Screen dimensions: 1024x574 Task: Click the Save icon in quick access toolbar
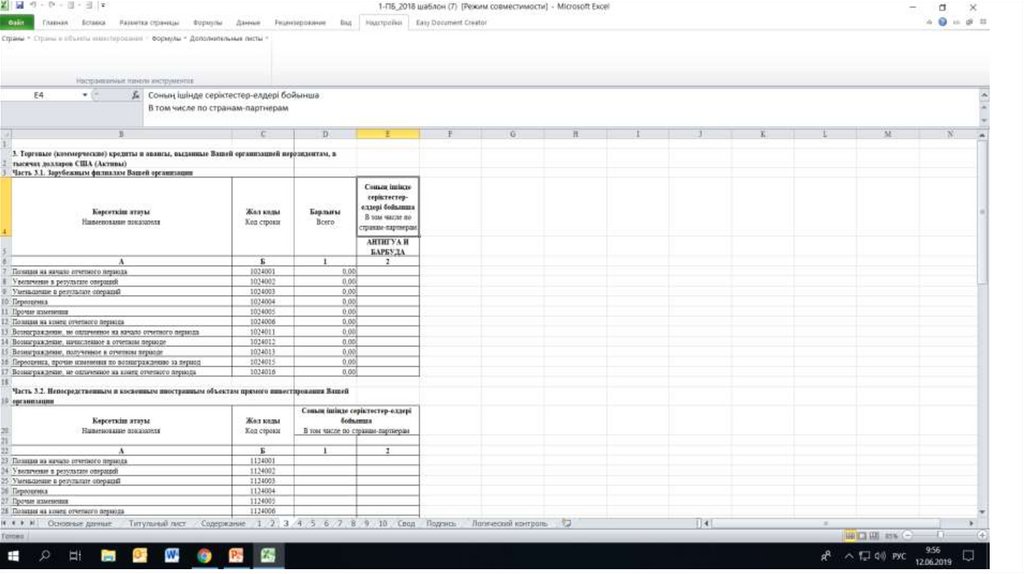(x=19, y=6)
